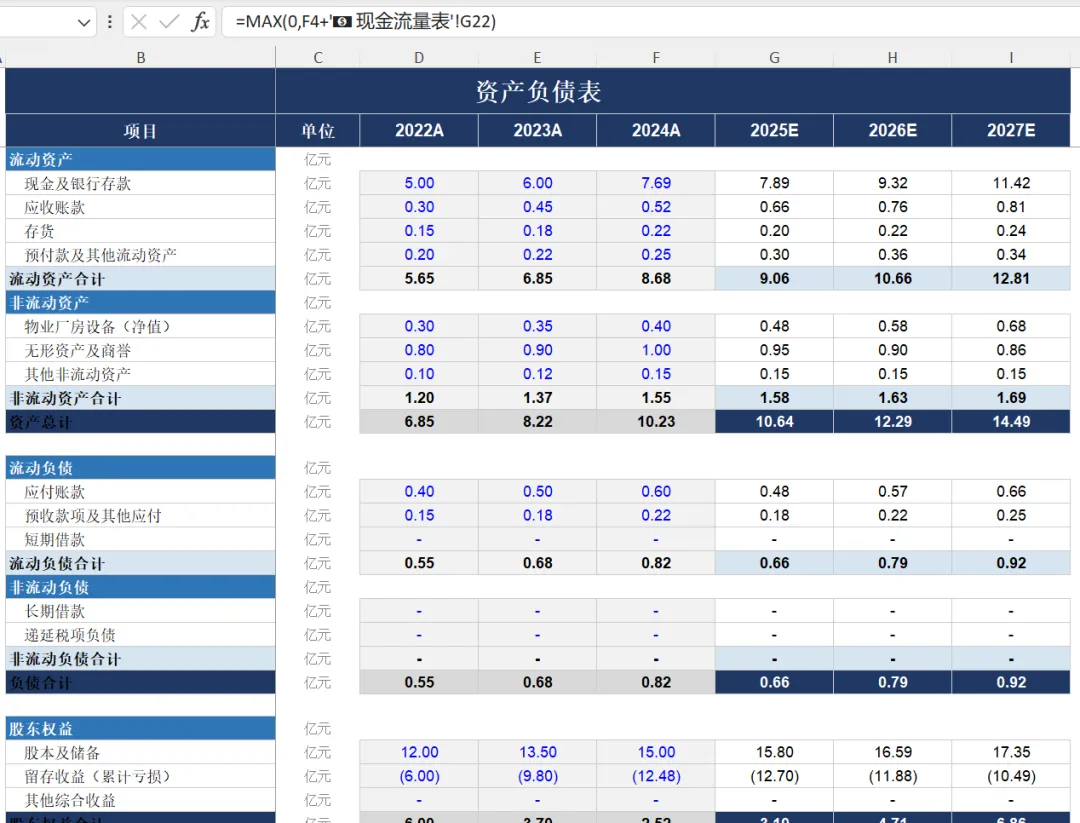1080x823 pixels.
Task: Select the 2025E year header
Action: [x=774, y=131]
